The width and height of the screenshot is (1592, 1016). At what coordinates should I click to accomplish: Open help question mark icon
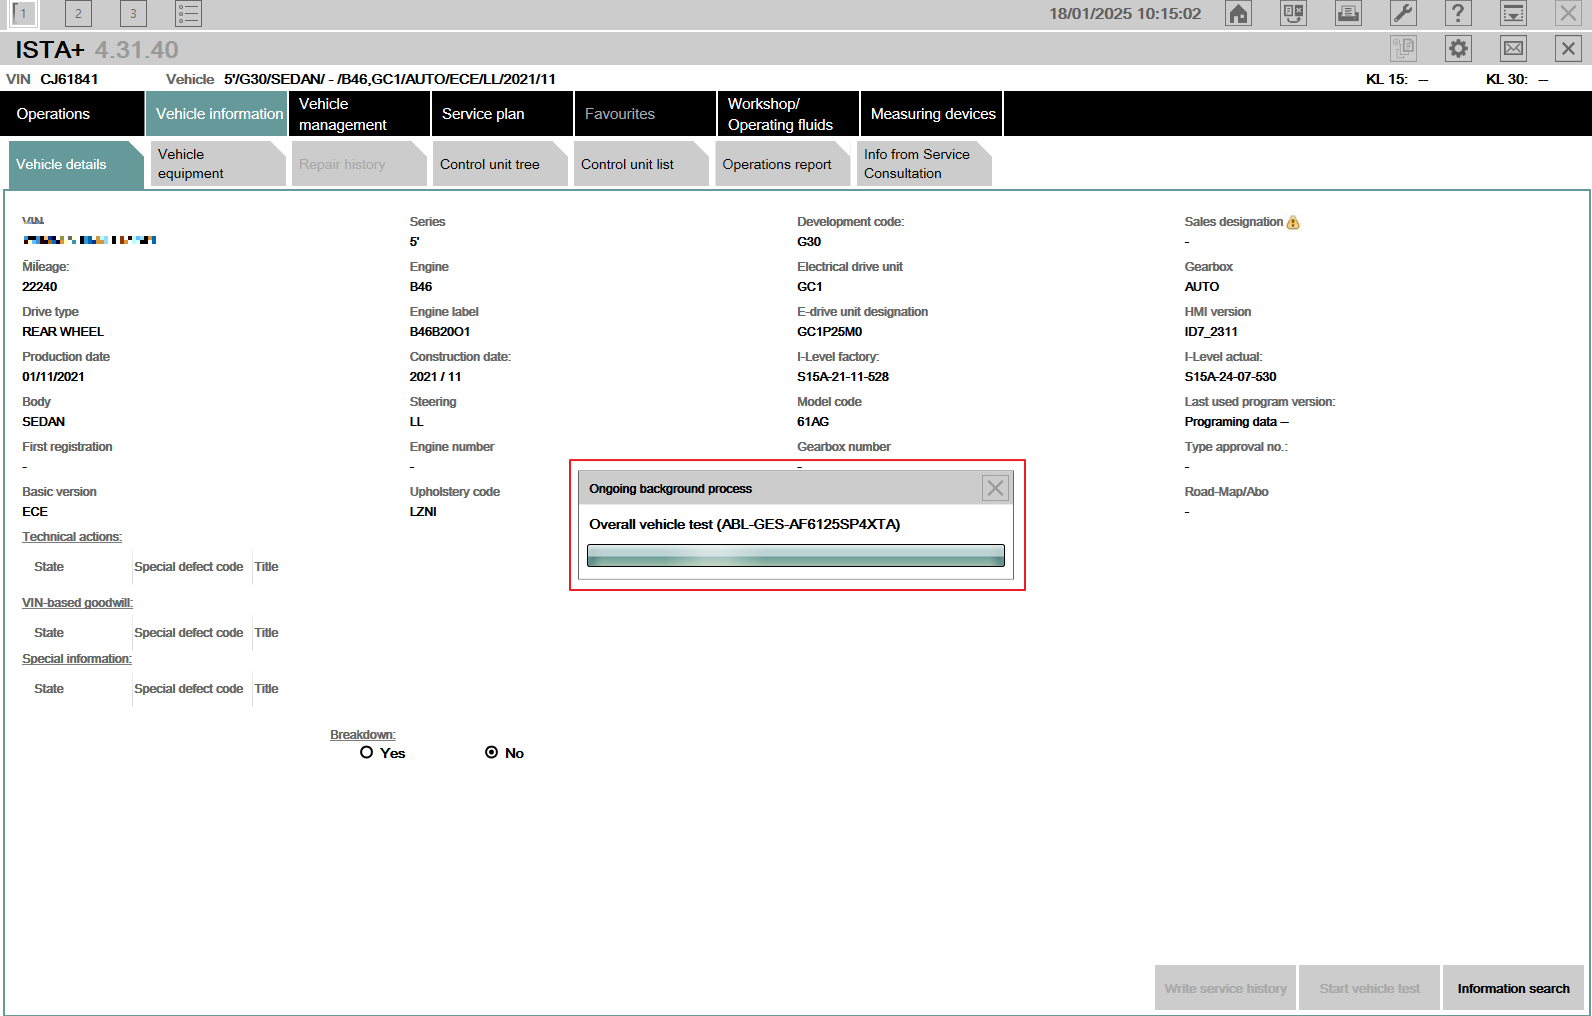tap(1458, 13)
